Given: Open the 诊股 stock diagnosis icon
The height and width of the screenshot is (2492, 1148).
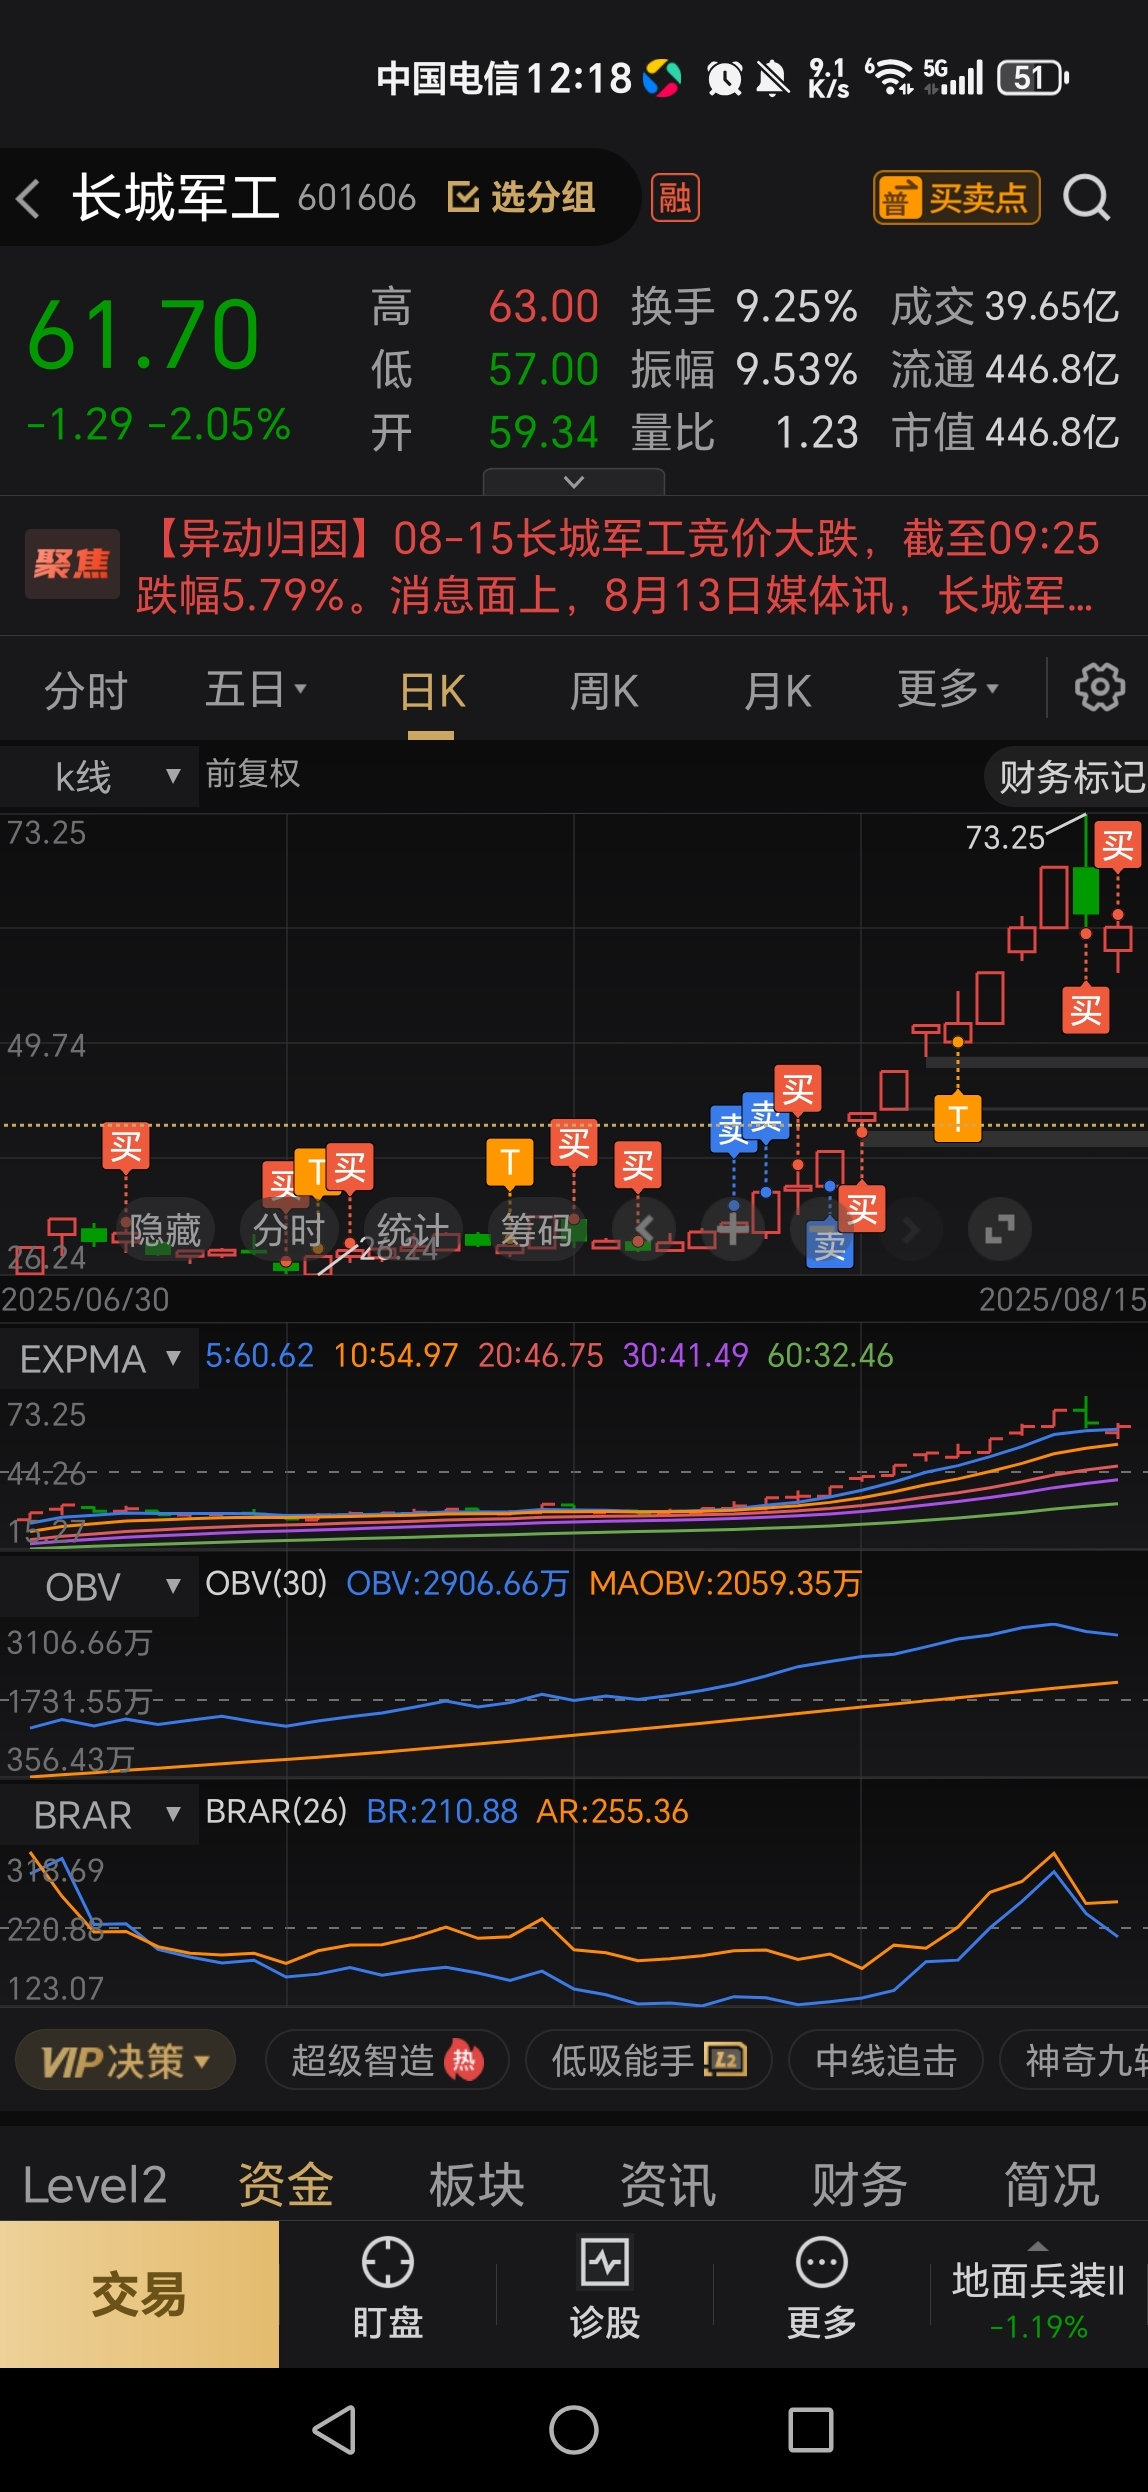Looking at the screenshot, I should click(605, 2290).
